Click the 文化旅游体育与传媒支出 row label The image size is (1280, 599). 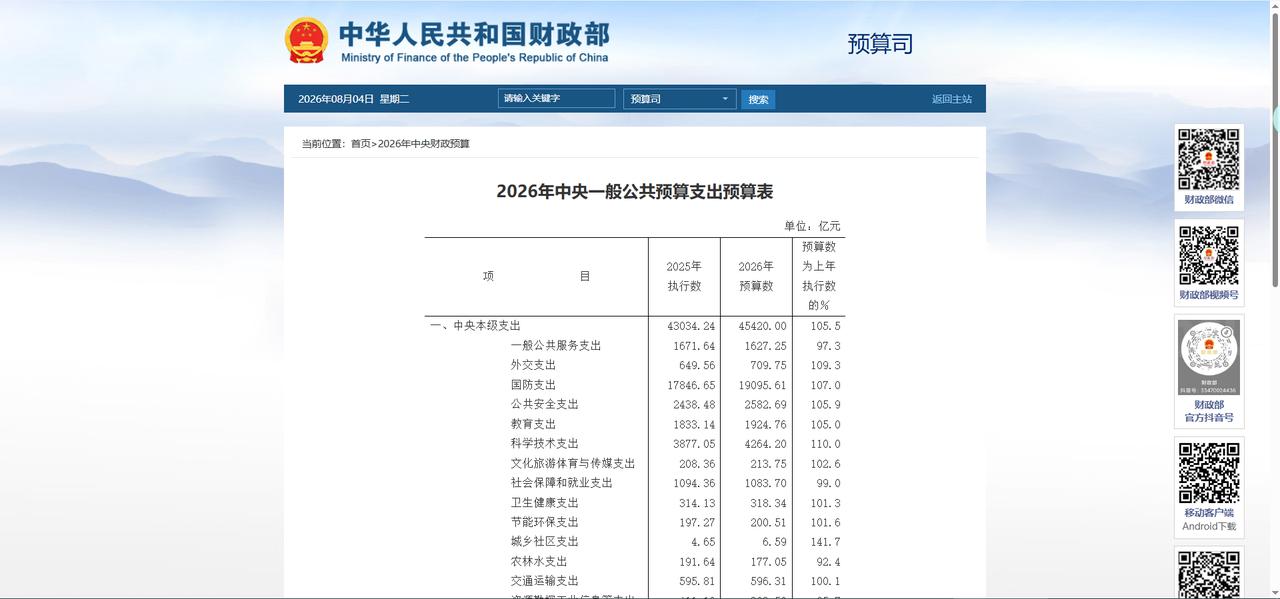[573, 463]
